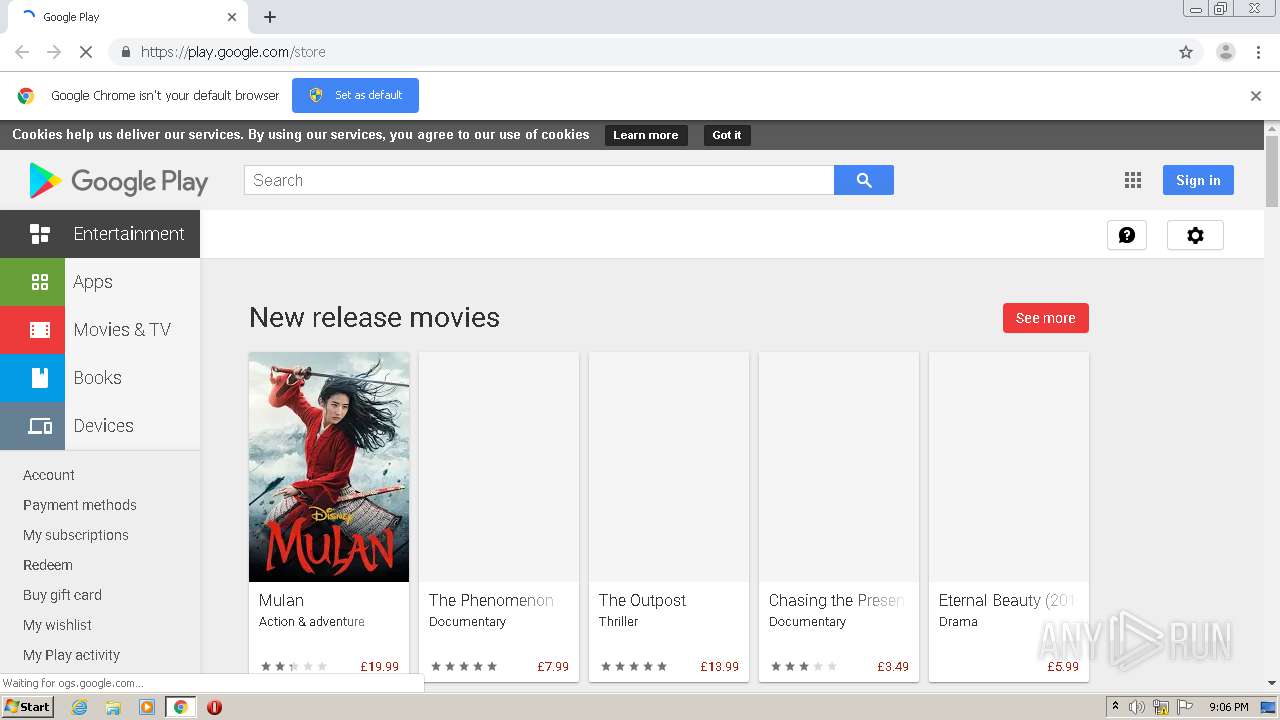Open the My subscriptions link
1280x720 pixels.
coord(76,535)
